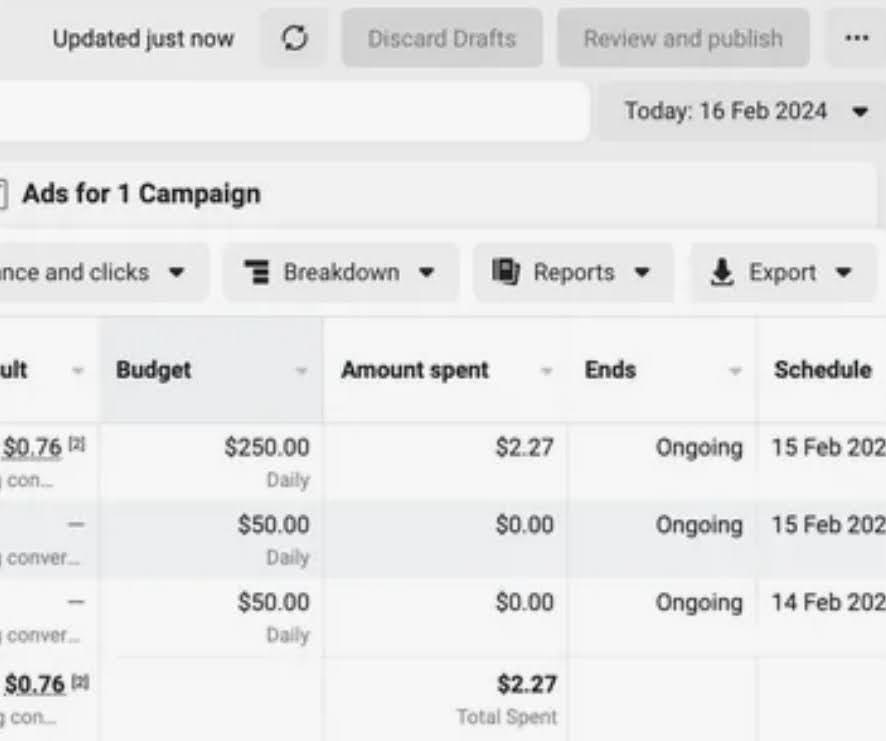Click the Discard Drafts button
Viewport: 886px width, 741px height.
pos(442,39)
